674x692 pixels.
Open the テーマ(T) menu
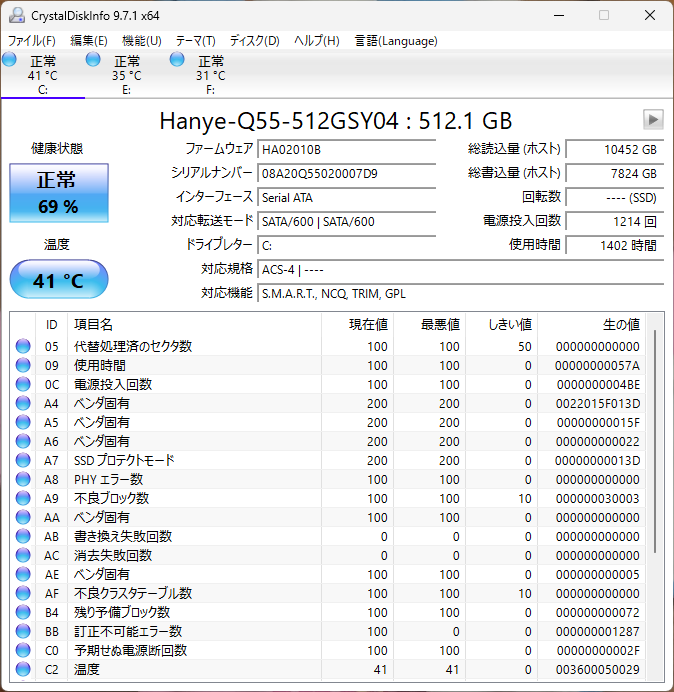(x=196, y=41)
